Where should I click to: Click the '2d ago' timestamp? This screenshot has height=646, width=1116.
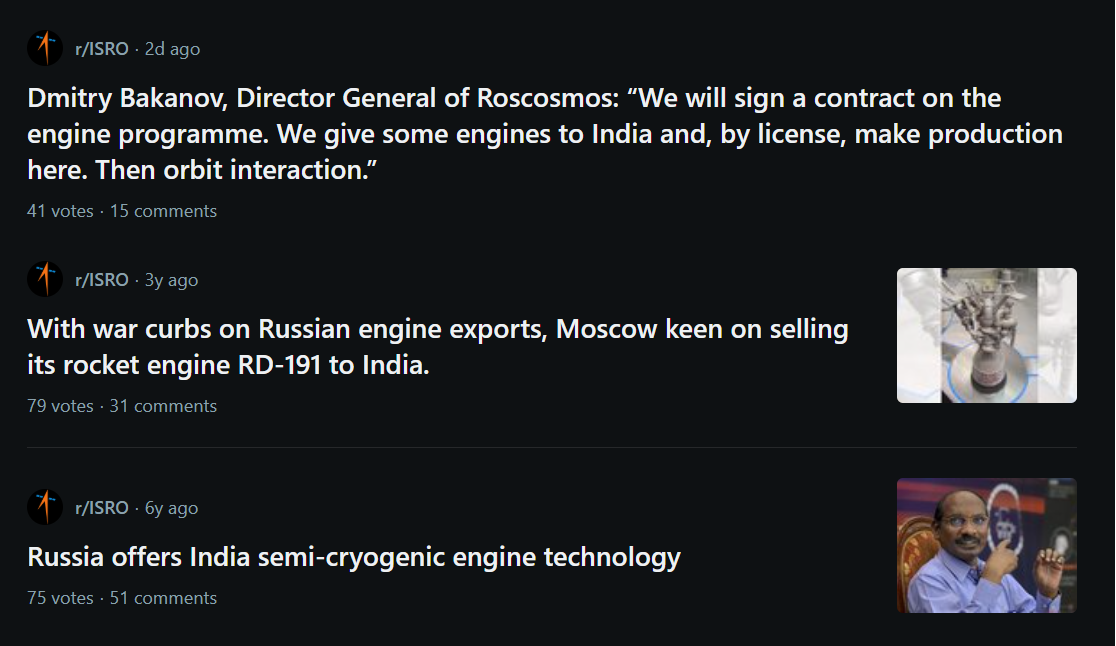click(172, 49)
